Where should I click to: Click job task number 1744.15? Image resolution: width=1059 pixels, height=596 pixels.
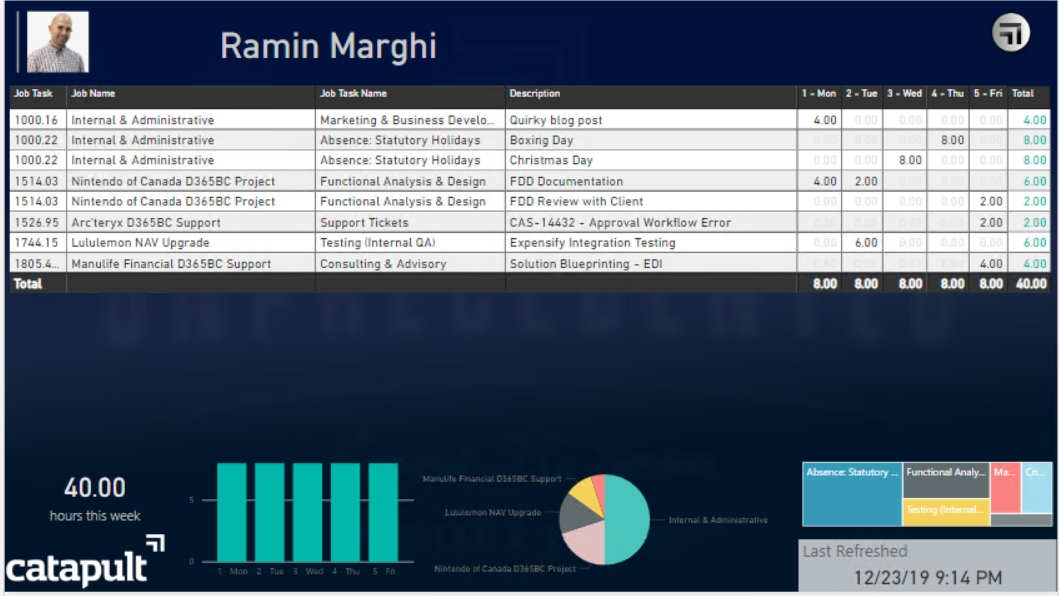[x=36, y=243]
